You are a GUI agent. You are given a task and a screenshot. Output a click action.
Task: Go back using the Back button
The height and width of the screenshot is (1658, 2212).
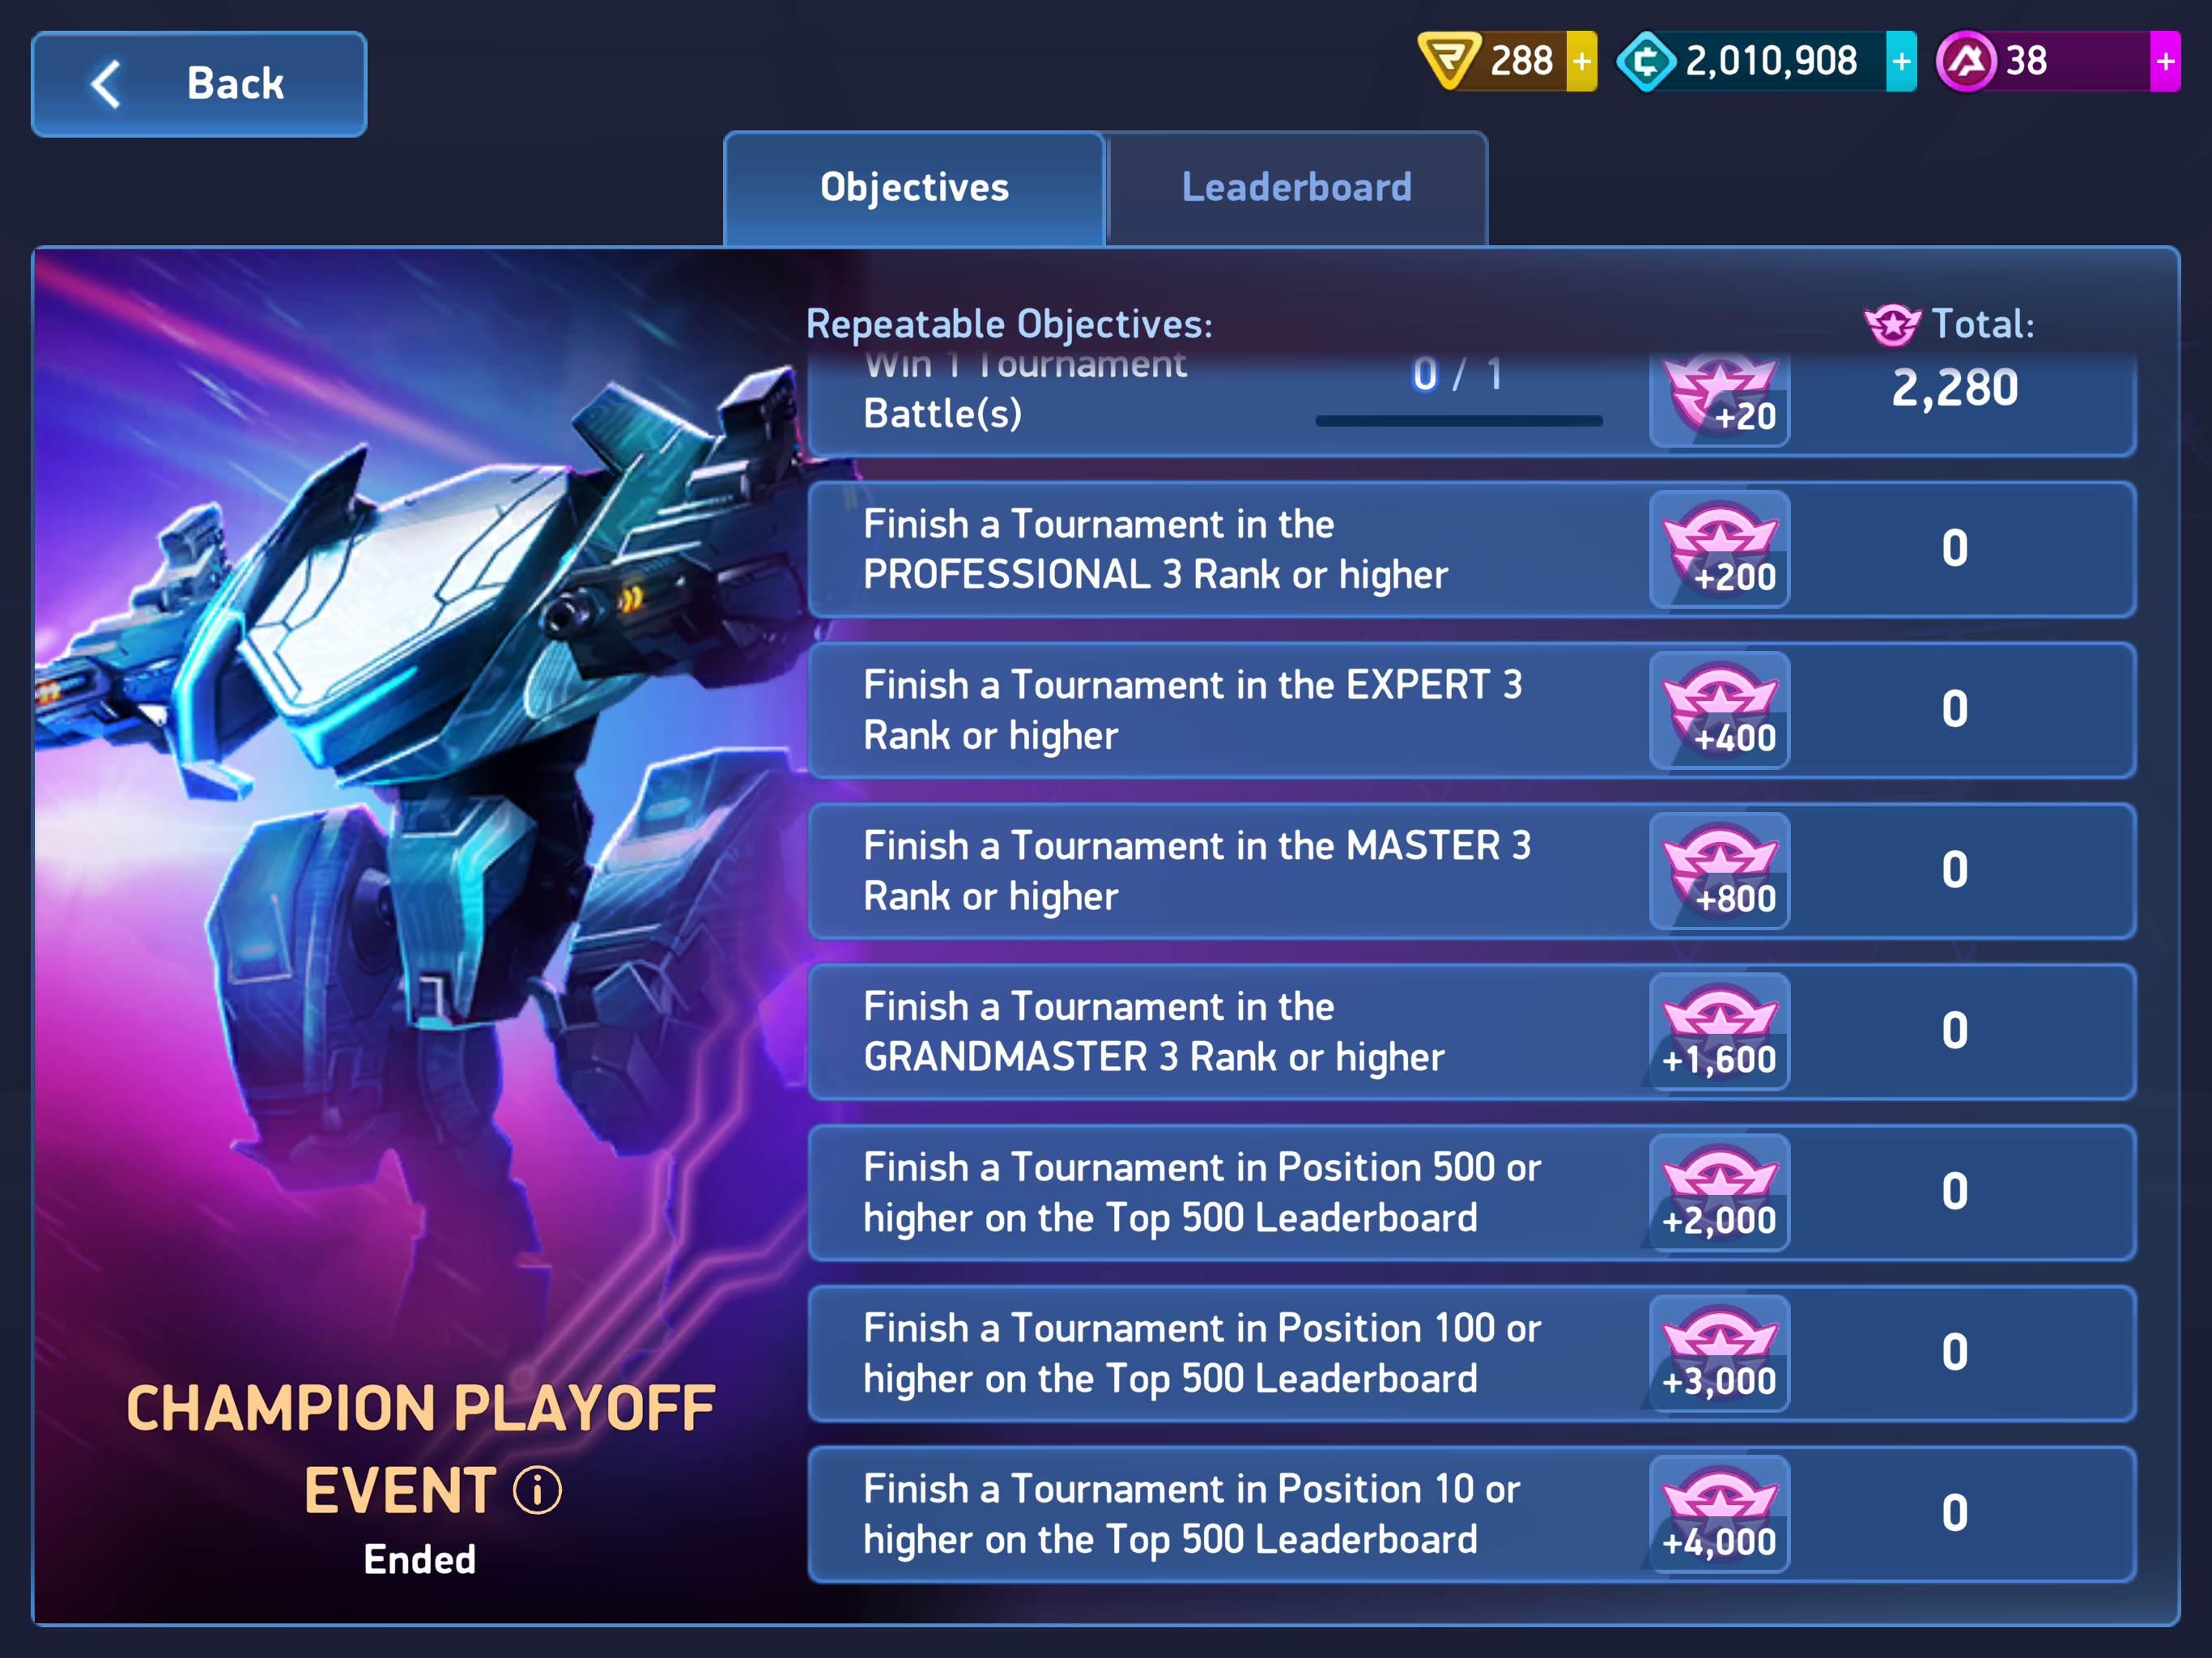(199, 84)
